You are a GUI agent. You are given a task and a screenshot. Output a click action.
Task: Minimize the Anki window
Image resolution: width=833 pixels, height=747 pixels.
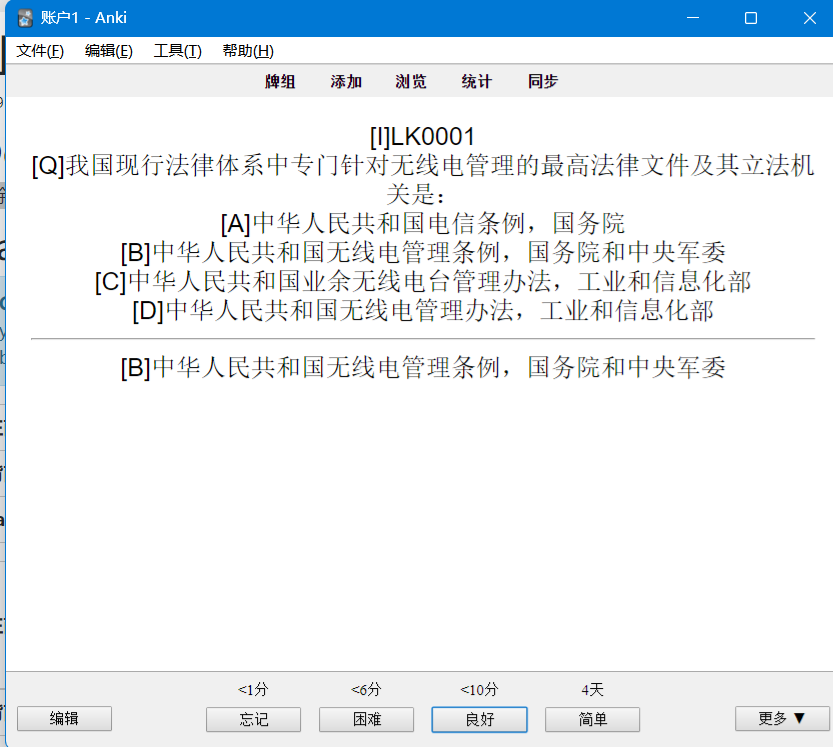coord(693,18)
